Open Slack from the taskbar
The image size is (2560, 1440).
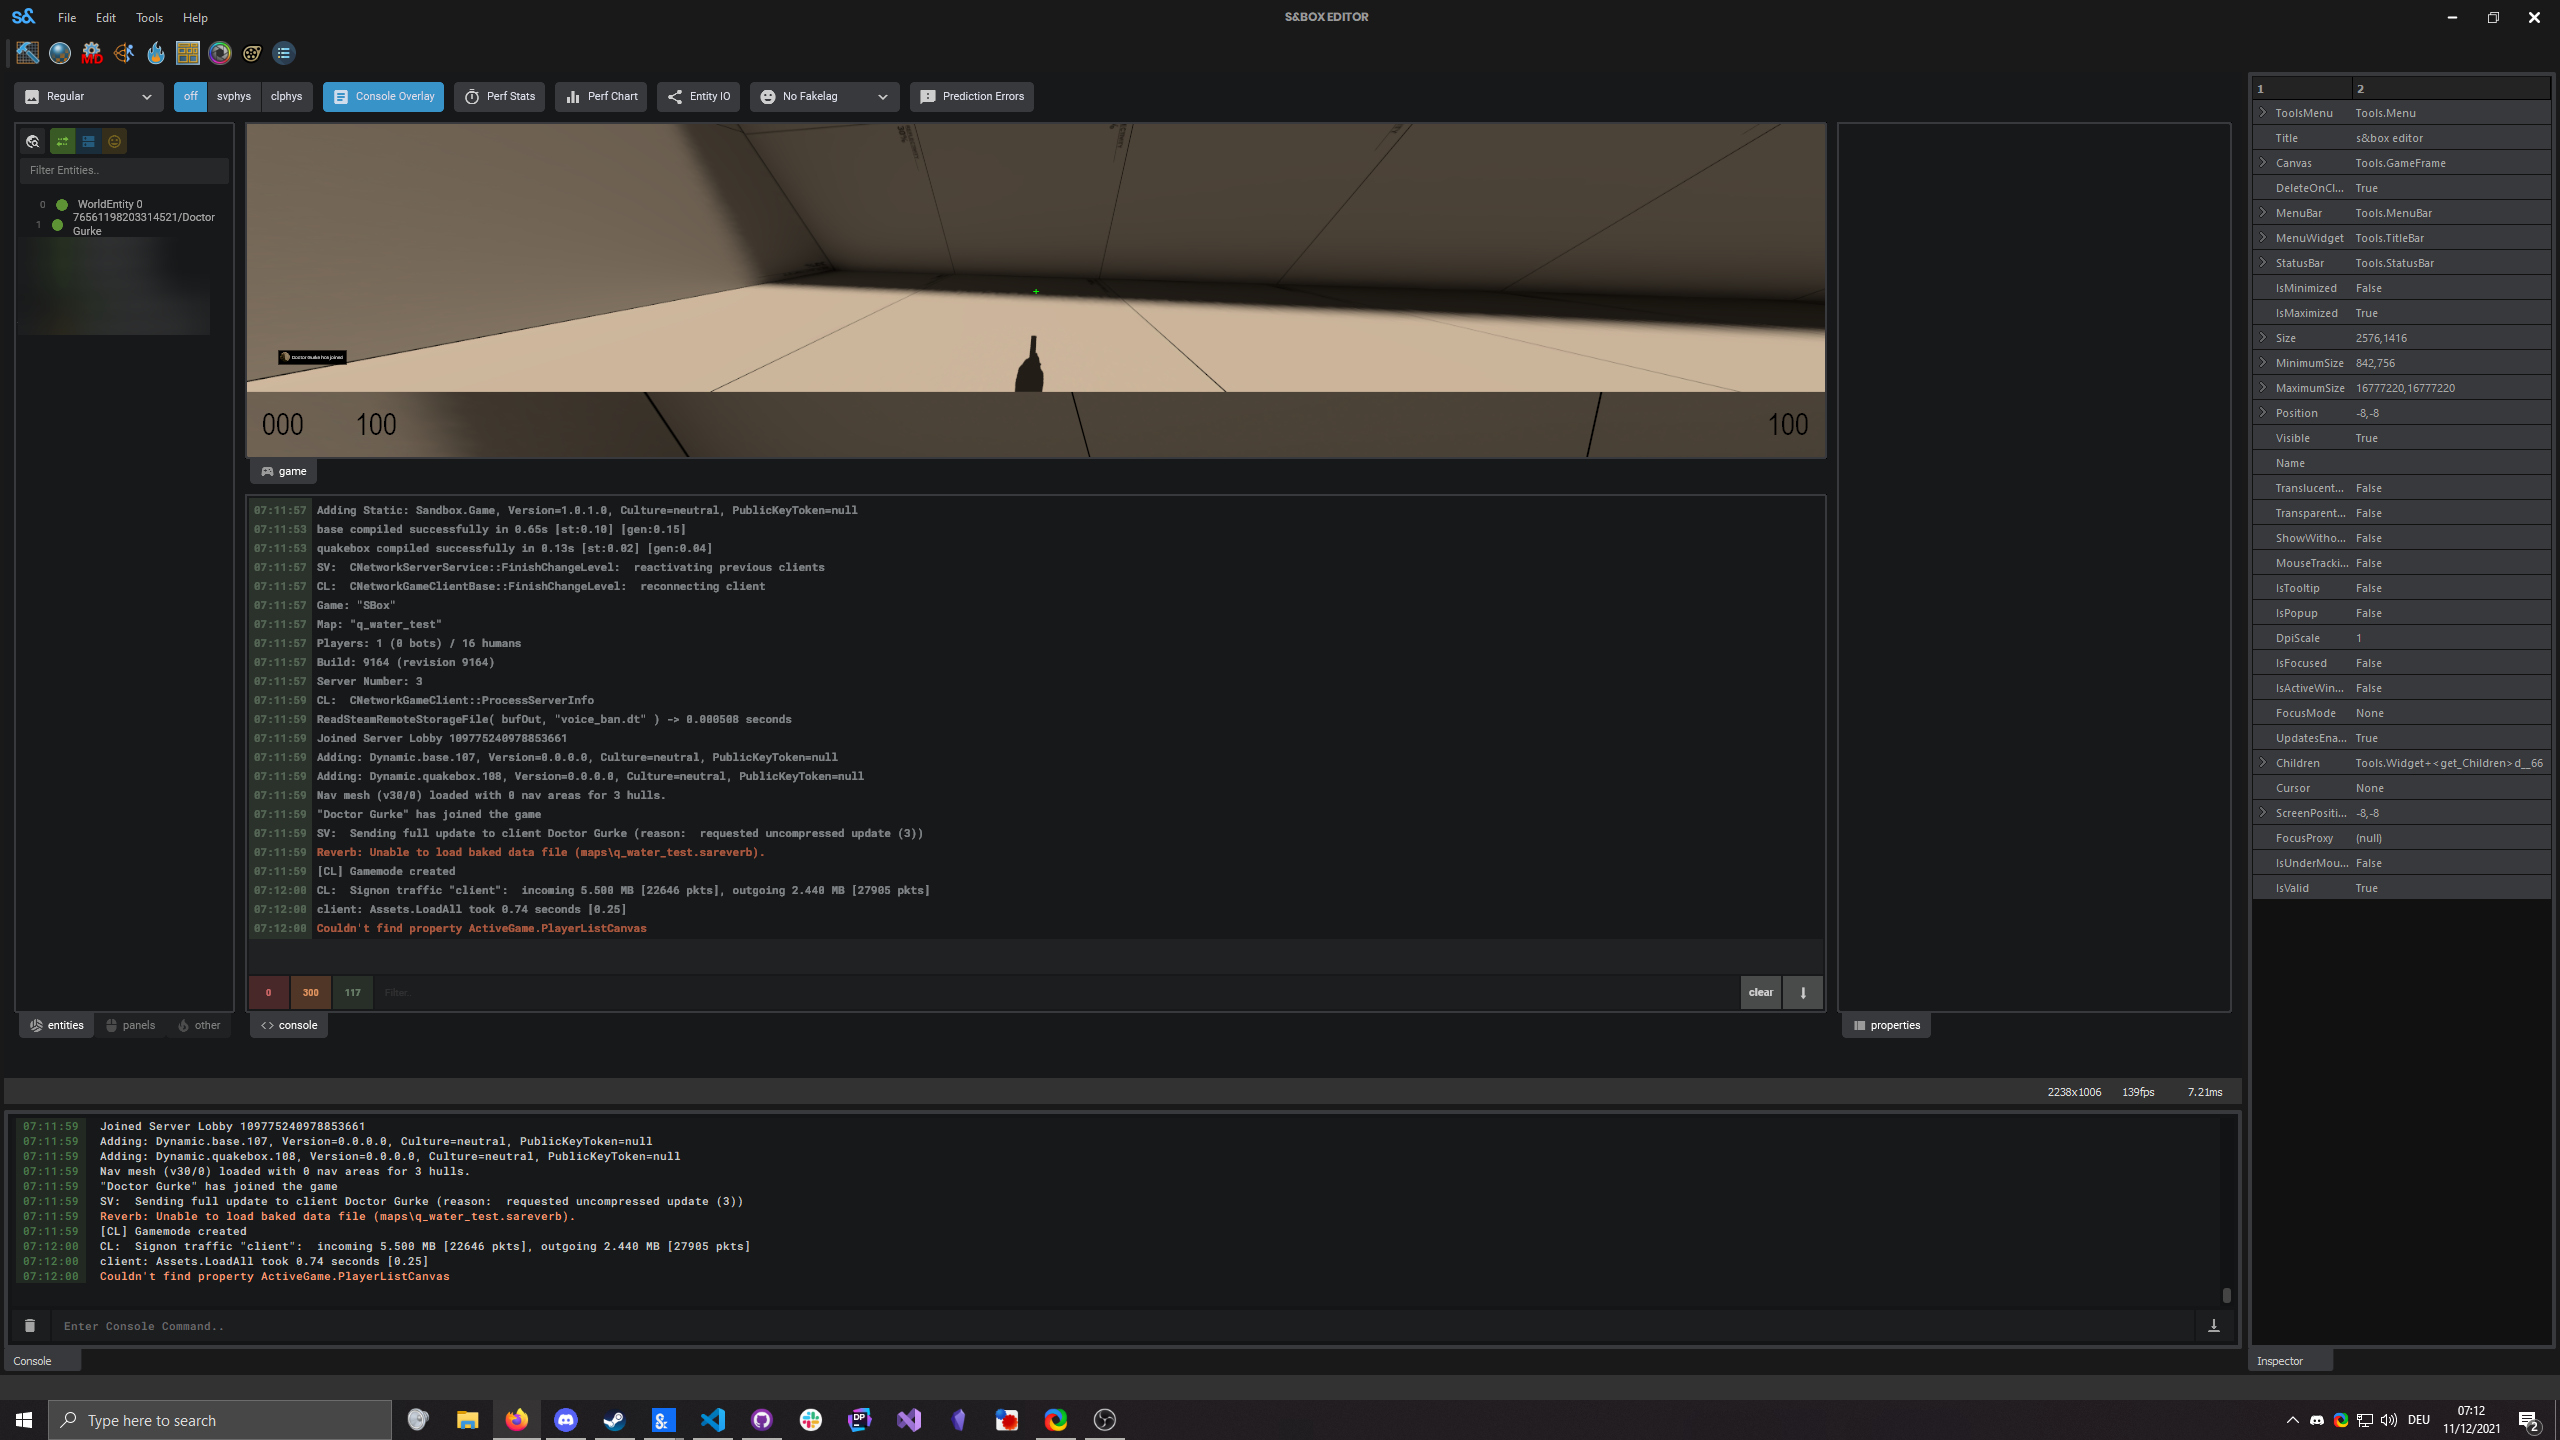click(x=811, y=1420)
